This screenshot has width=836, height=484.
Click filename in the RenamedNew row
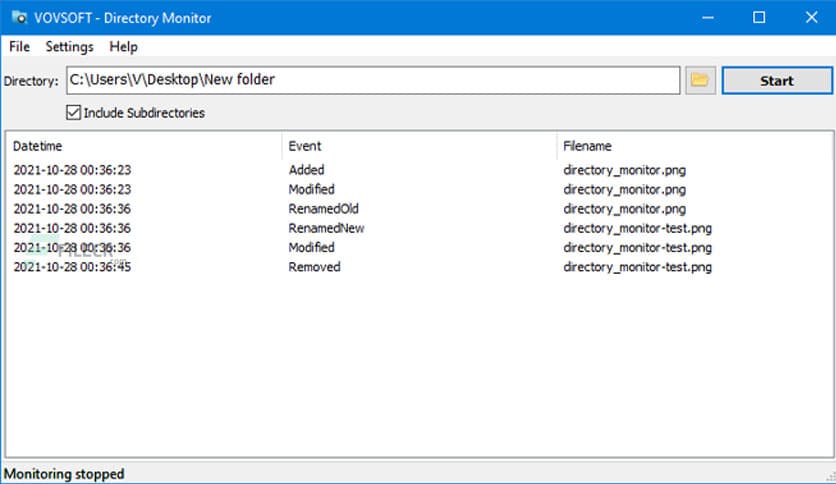[637, 228]
